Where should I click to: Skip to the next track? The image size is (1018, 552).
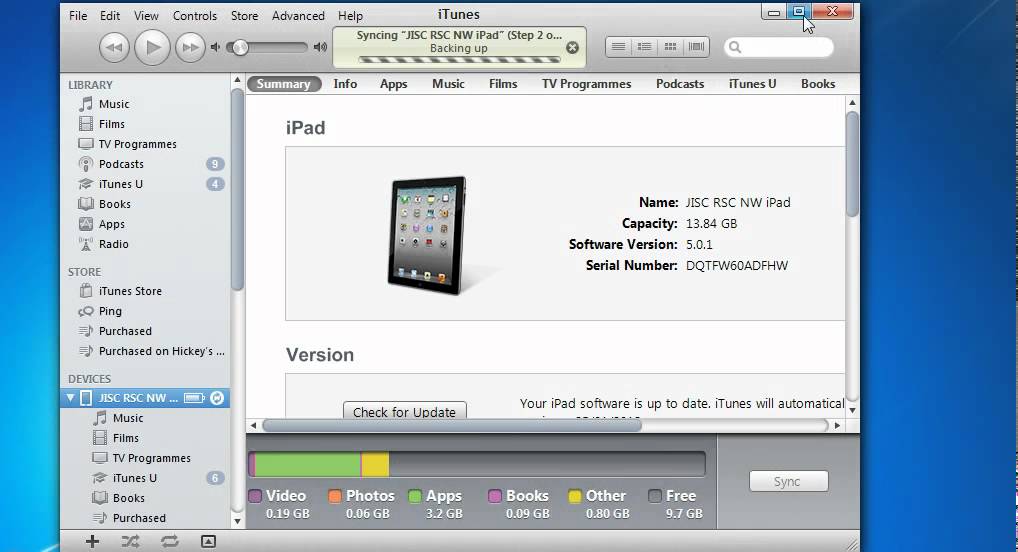(190, 47)
